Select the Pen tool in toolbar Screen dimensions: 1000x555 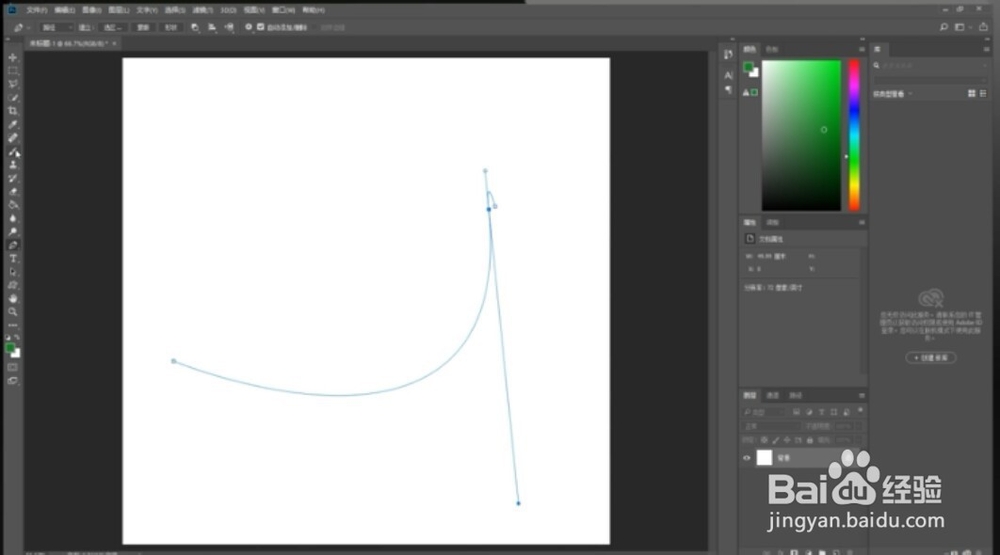click(x=13, y=245)
